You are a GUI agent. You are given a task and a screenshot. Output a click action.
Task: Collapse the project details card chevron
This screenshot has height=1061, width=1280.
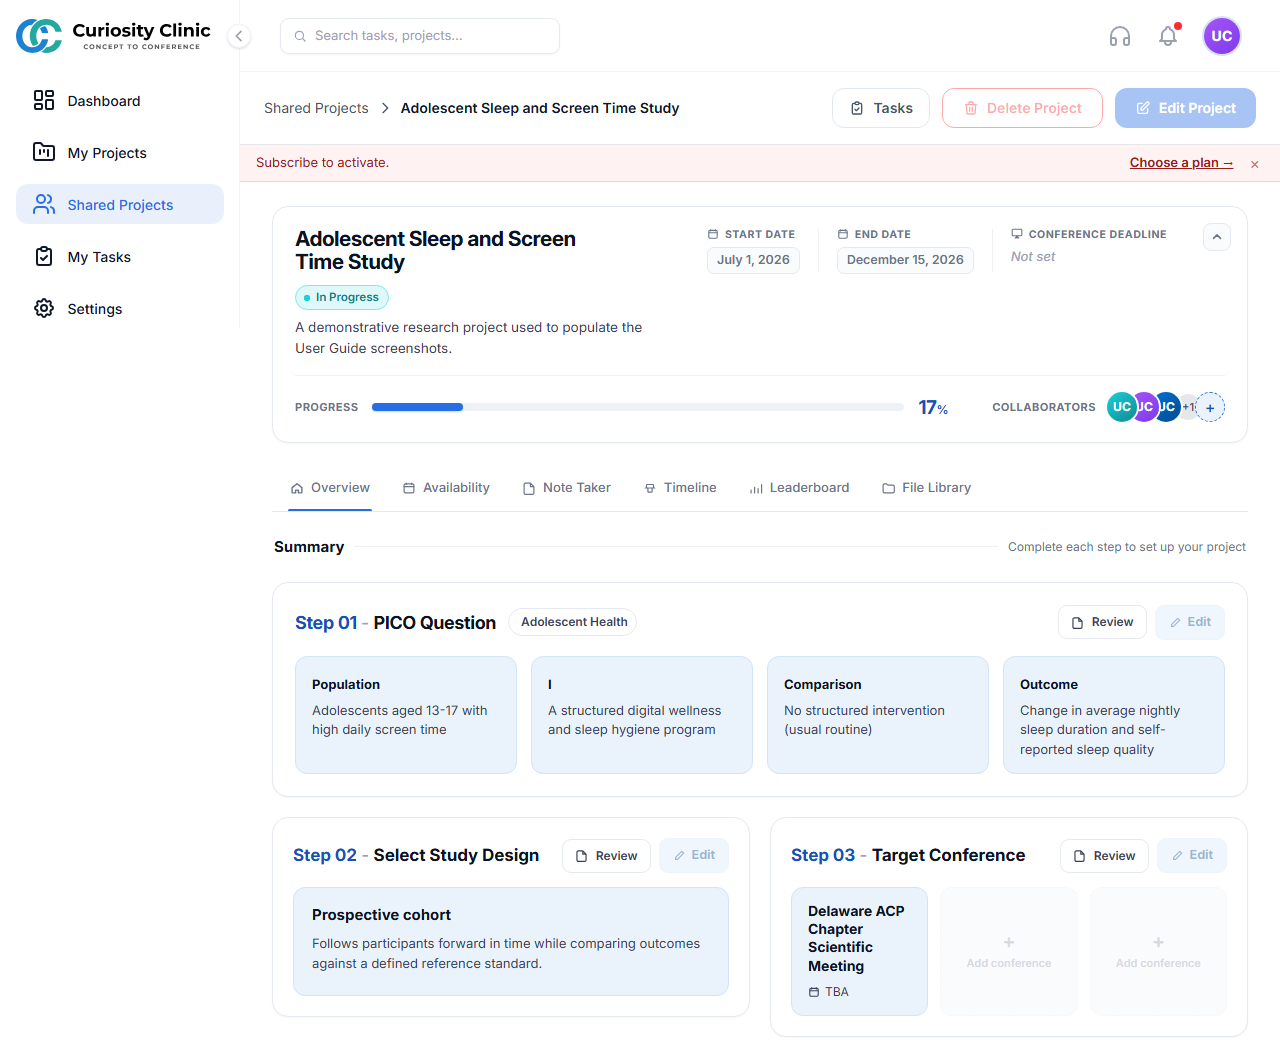pos(1217,237)
